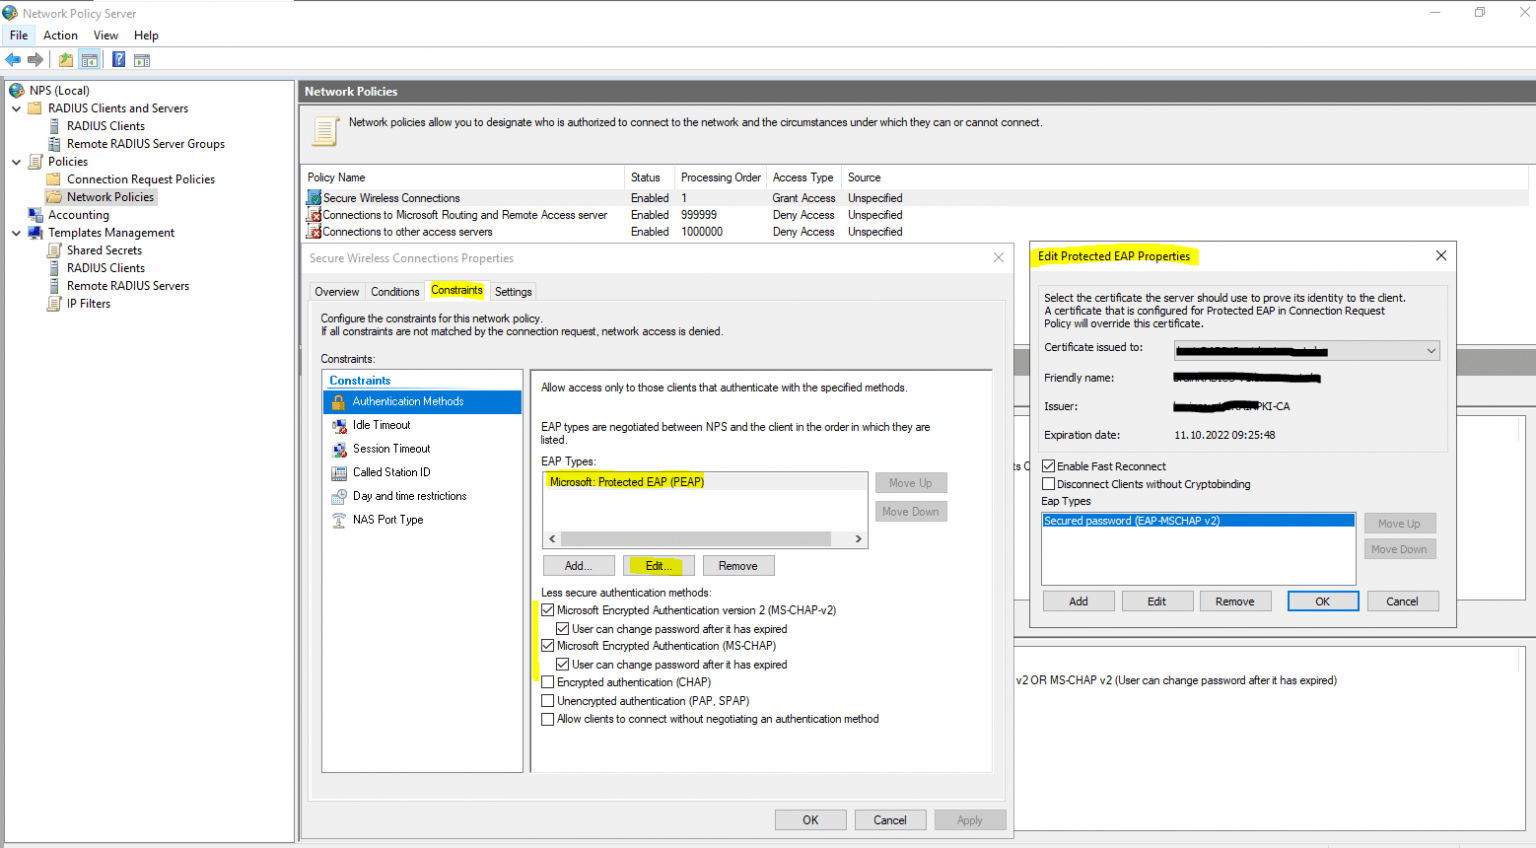Disable Microsoft Encrypted Authentication (MS-CHAP)
The image size is (1536, 848).
click(548, 645)
